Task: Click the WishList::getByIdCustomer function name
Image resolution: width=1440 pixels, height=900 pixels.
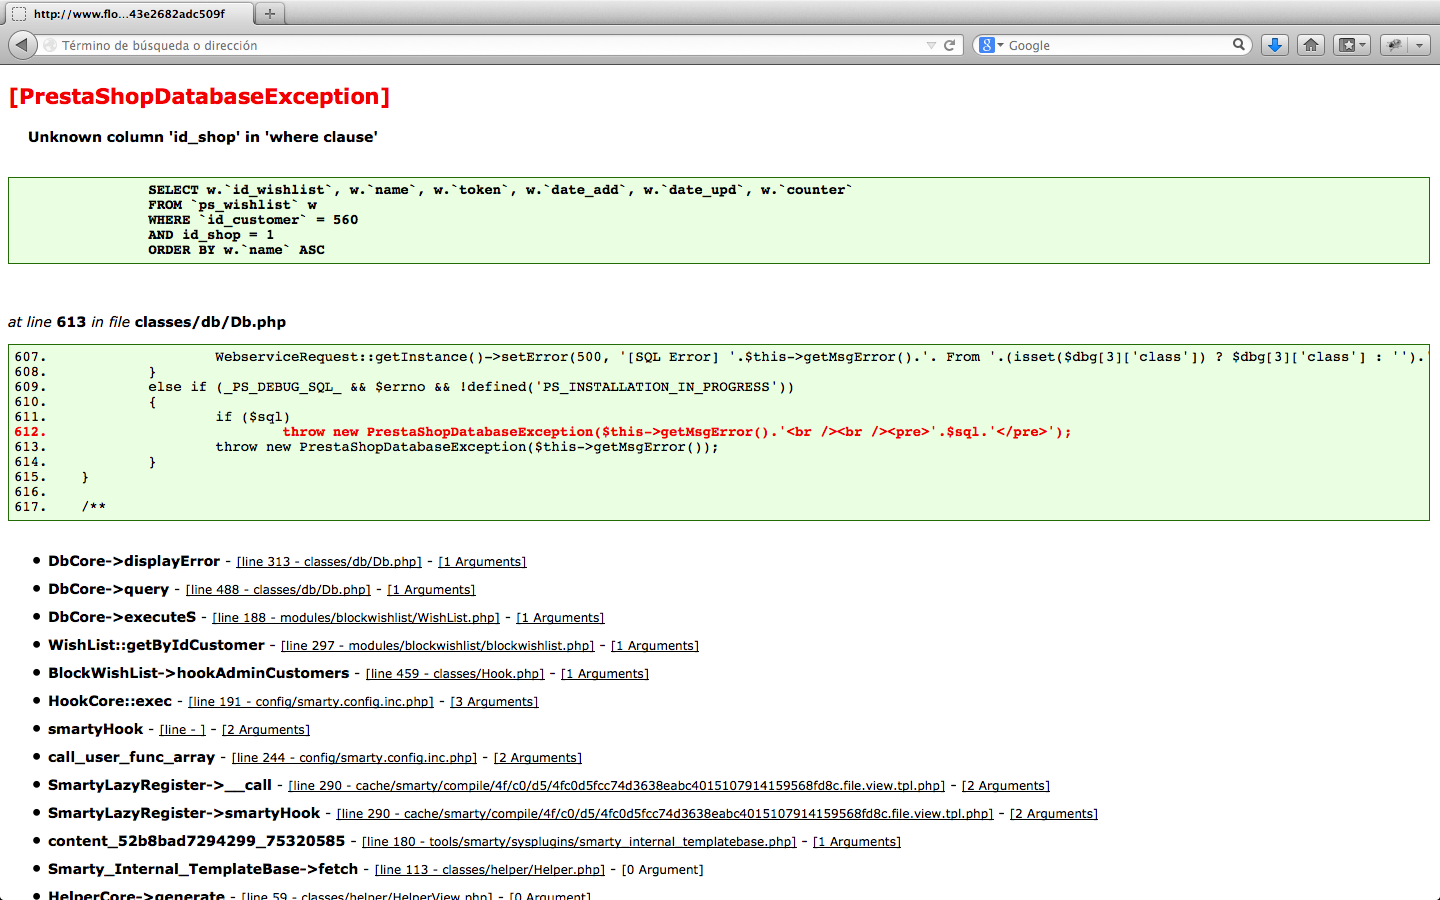Action: point(156,645)
